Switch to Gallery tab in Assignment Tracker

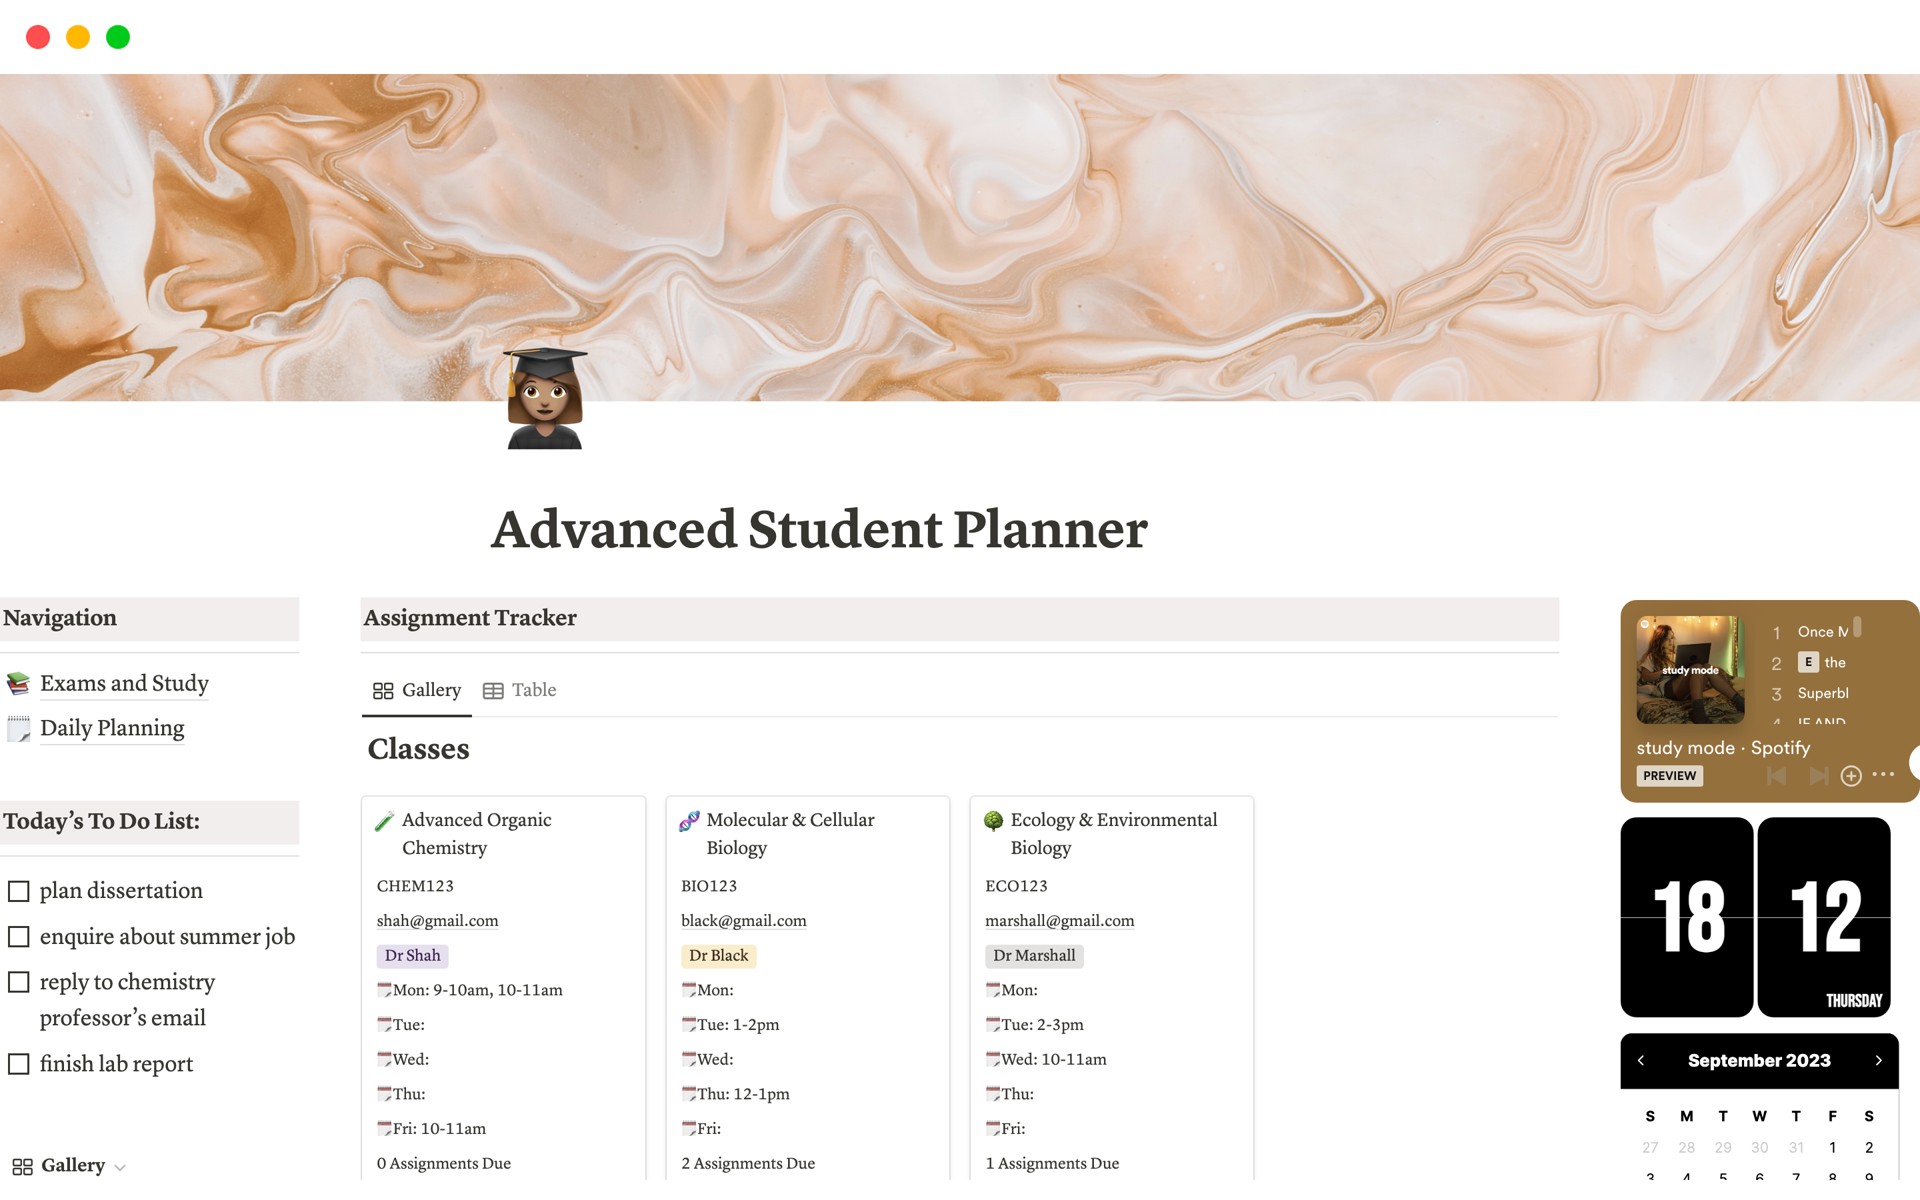(x=416, y=690)
